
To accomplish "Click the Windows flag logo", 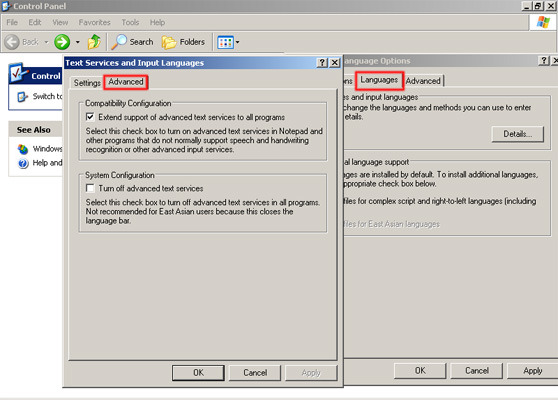I will tap(543, 22).
